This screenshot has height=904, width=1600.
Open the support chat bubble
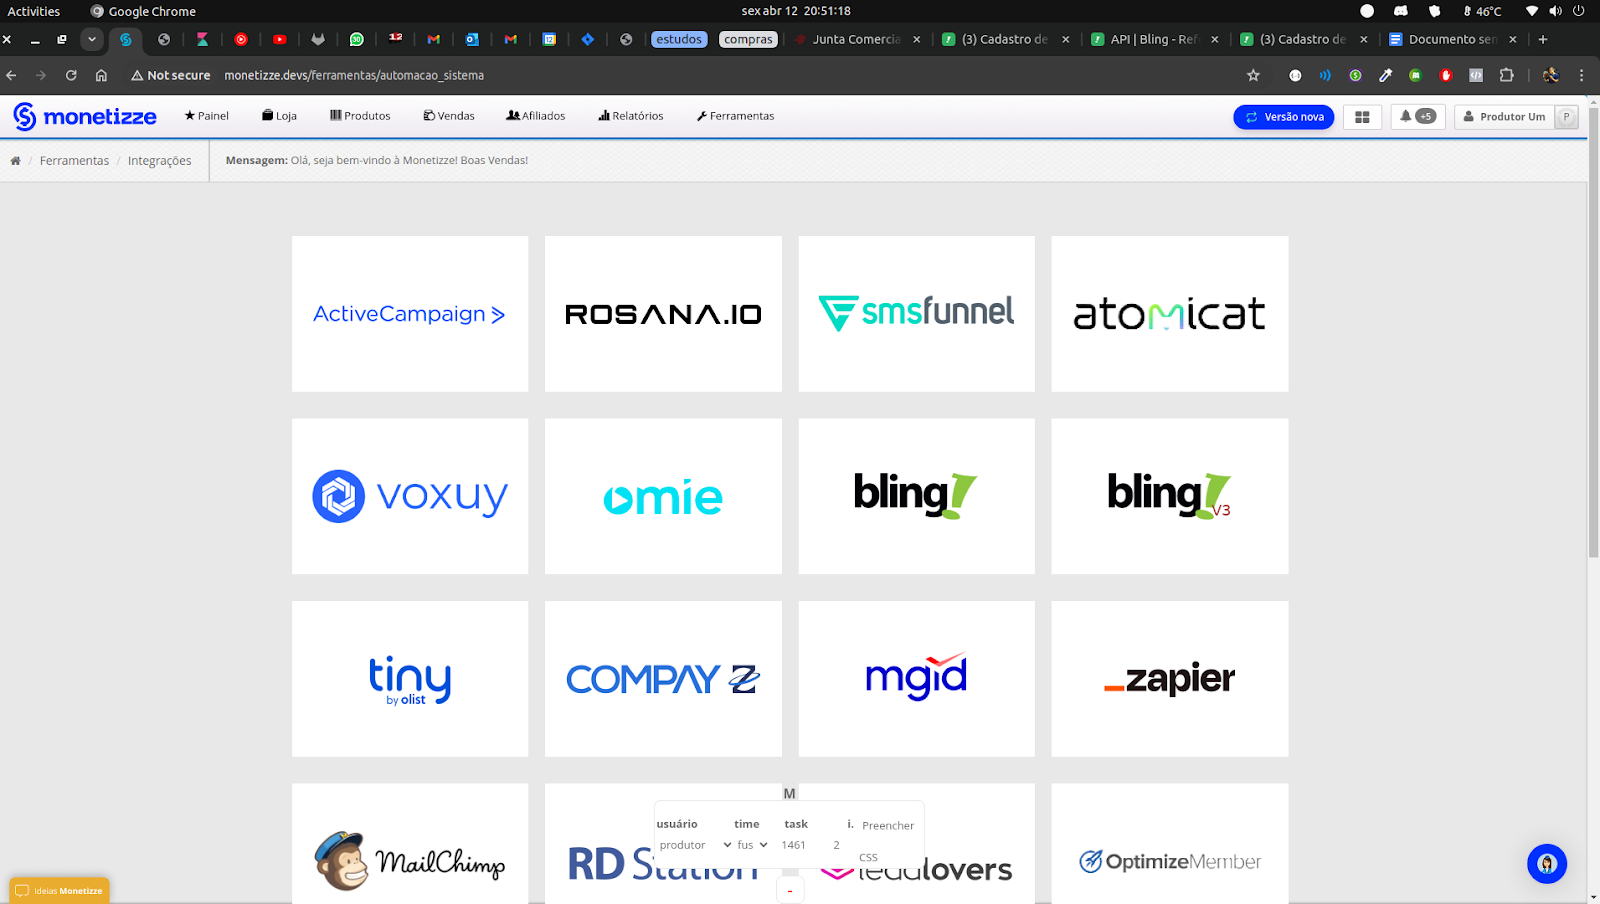(x=1547, y=864)
